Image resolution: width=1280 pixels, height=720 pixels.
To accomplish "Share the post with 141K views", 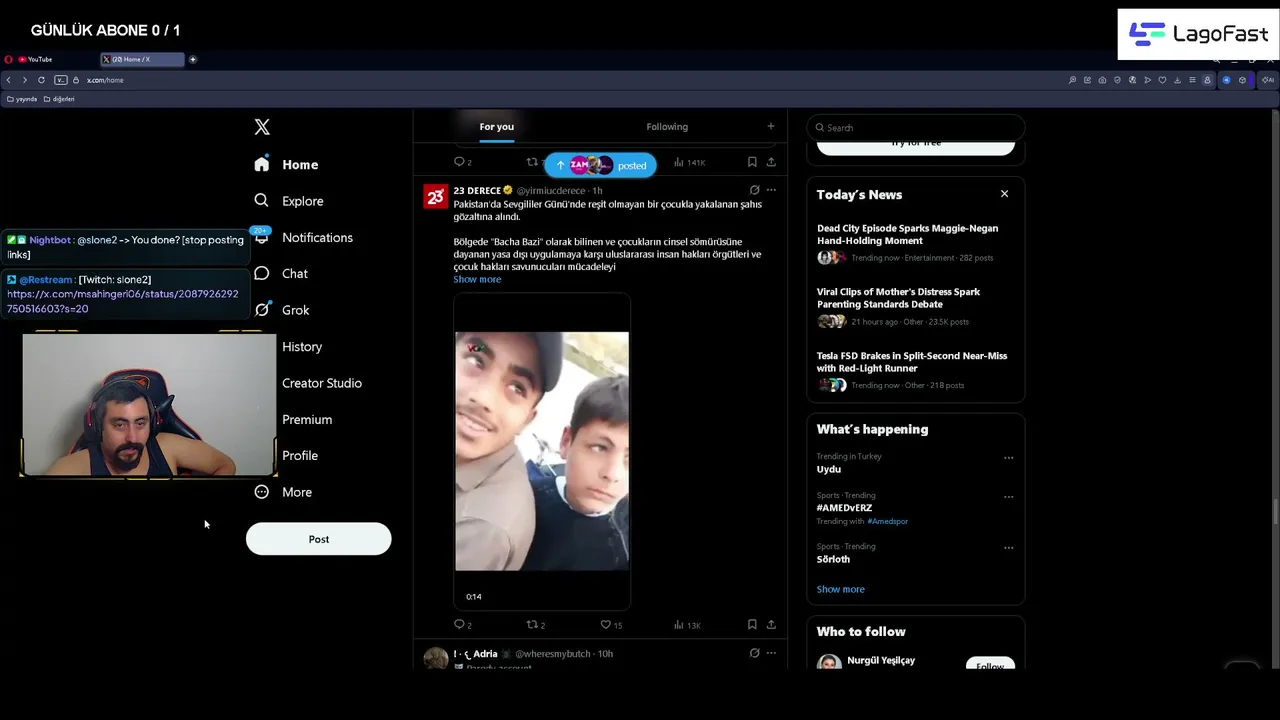I will coord(771,162).
